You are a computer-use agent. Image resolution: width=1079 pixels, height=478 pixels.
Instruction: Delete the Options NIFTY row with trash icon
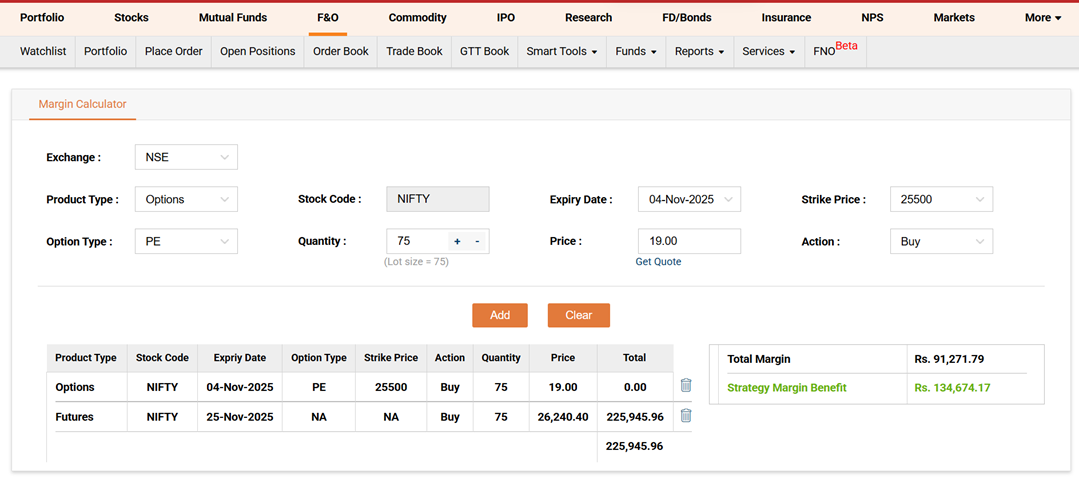click(x=686, y=386)
